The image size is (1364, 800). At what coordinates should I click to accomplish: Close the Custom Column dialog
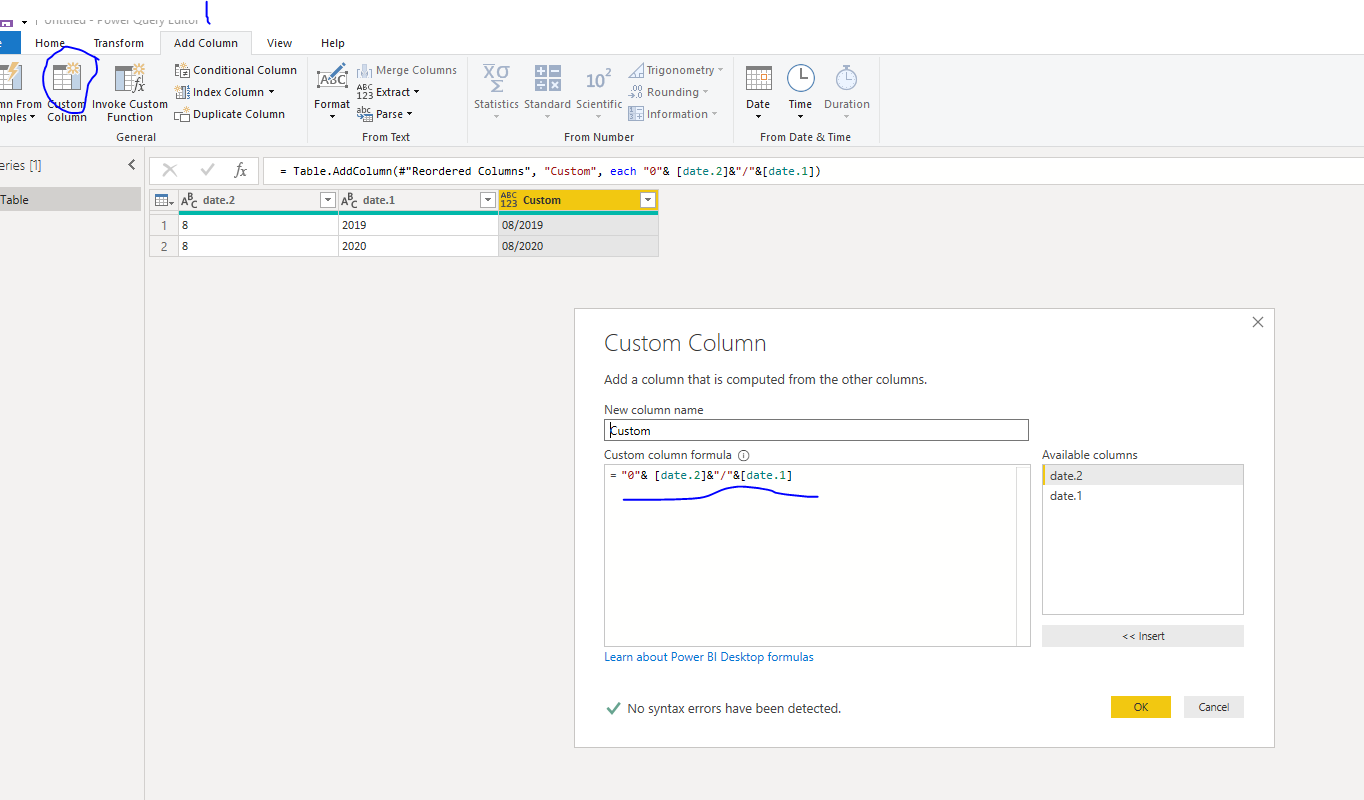(x=1258, y=322)
